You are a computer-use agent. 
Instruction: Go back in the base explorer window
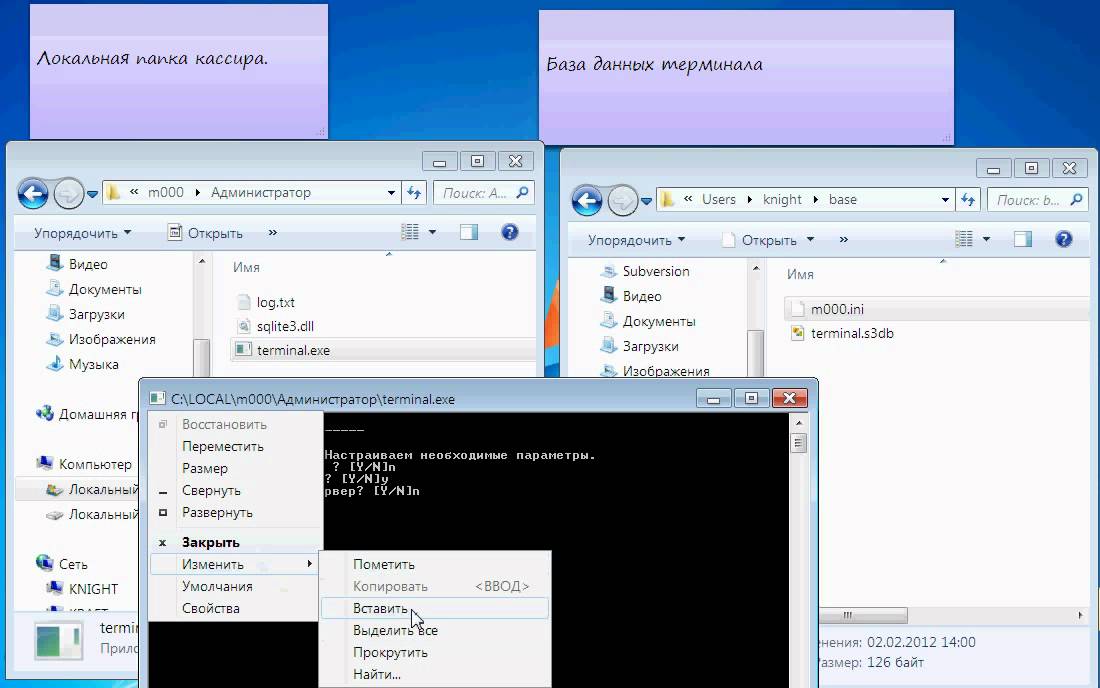tap(587, 201)
